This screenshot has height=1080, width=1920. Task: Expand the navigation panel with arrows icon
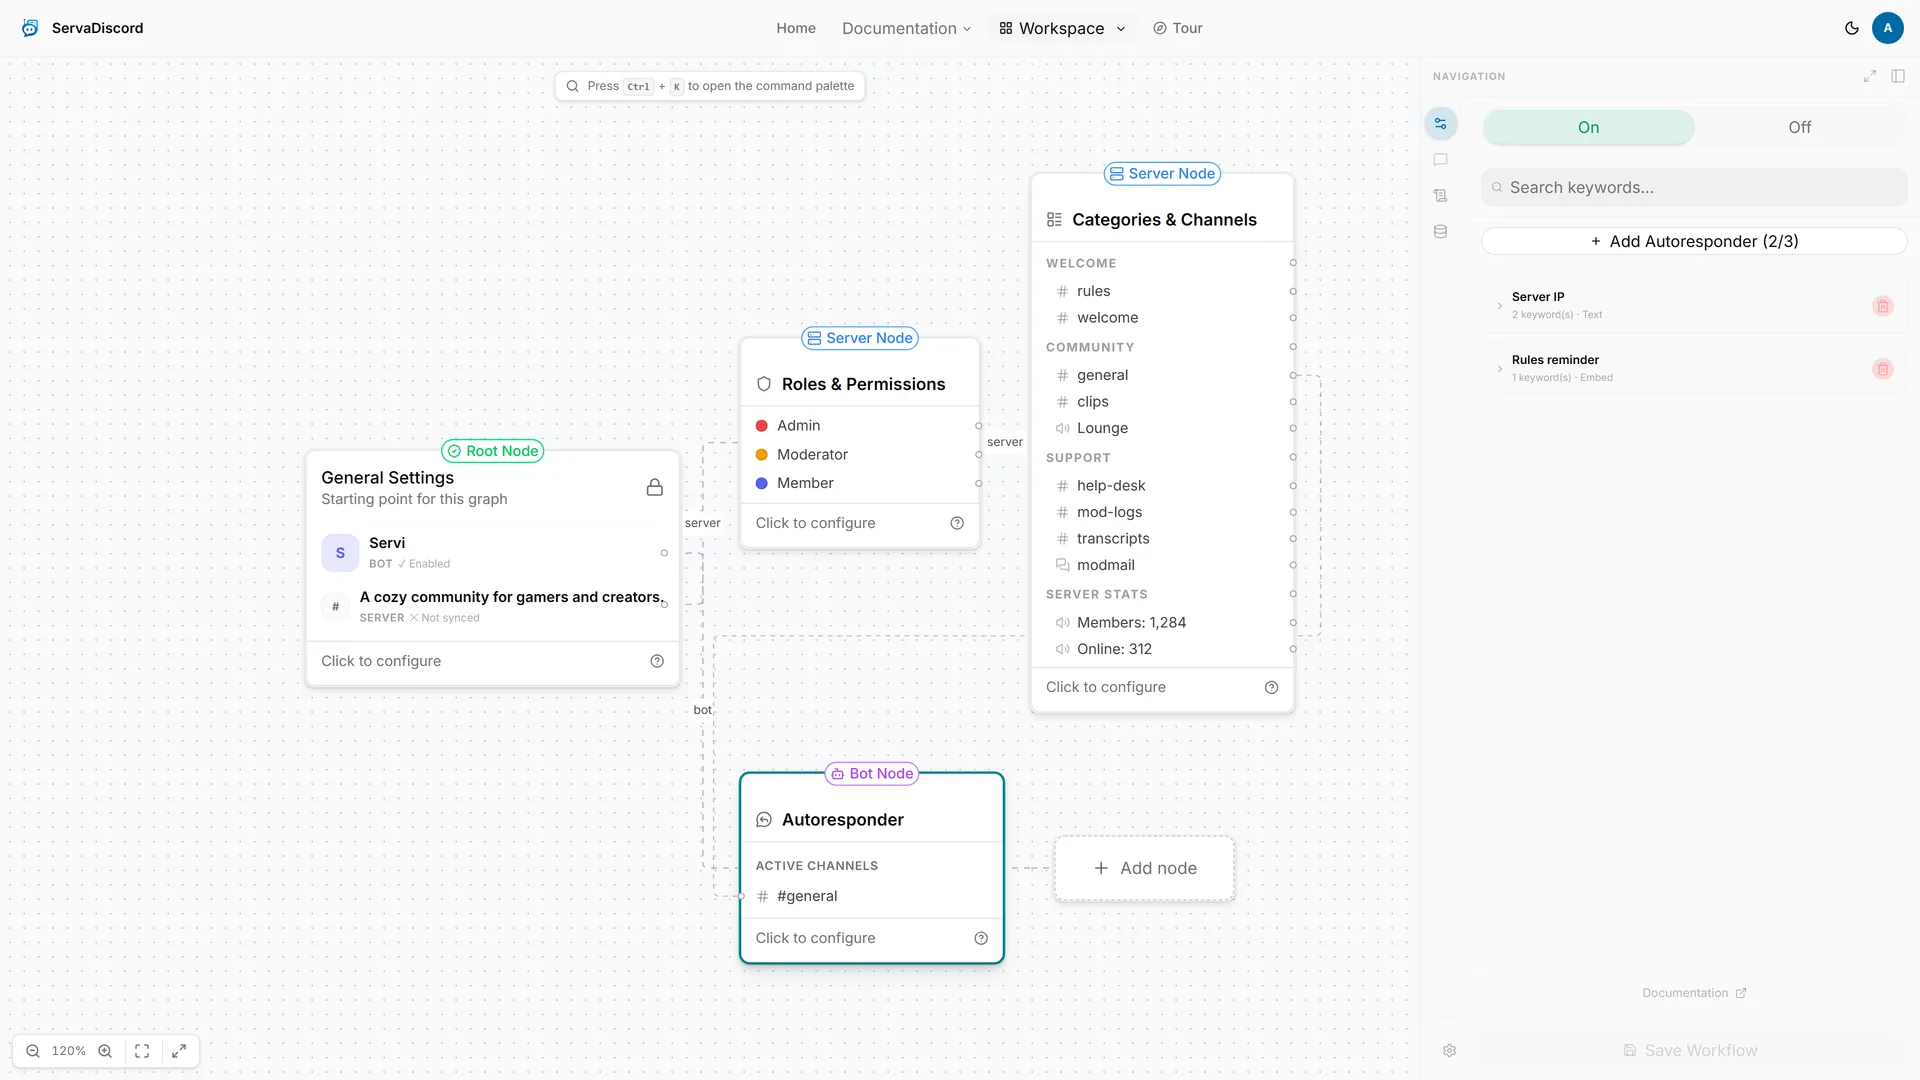click(x=1870, y=76)
